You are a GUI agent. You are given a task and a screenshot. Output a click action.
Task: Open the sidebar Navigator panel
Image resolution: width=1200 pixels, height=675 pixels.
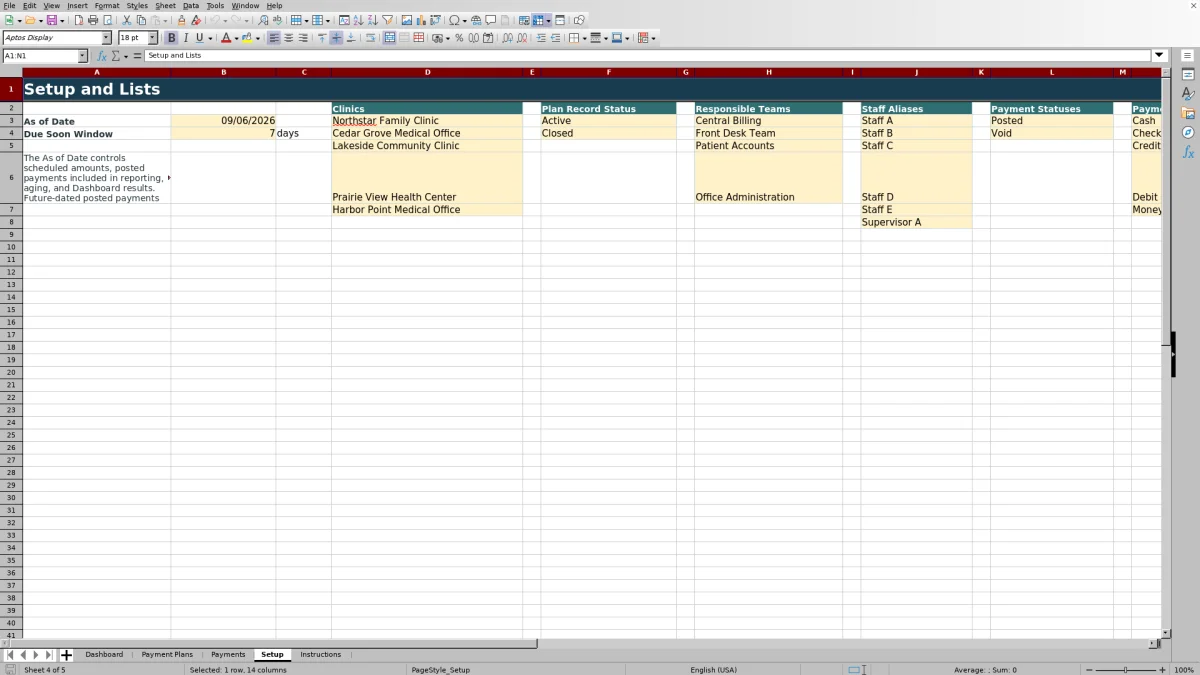(x=1188, y=132)
